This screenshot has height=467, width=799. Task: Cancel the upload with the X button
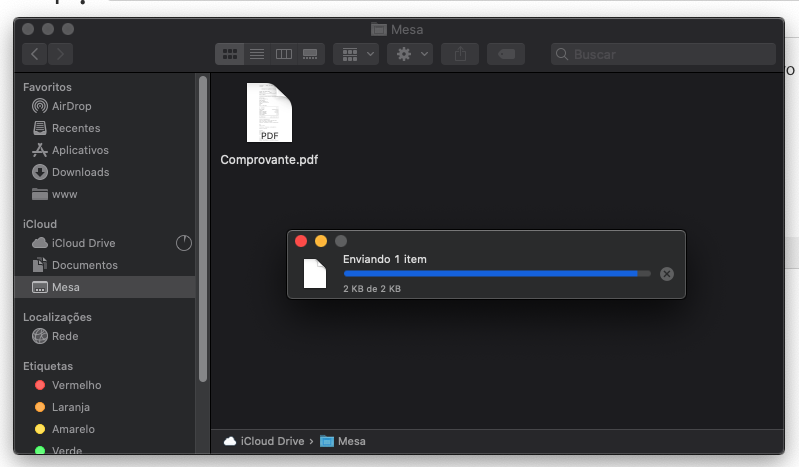point(667,274)
